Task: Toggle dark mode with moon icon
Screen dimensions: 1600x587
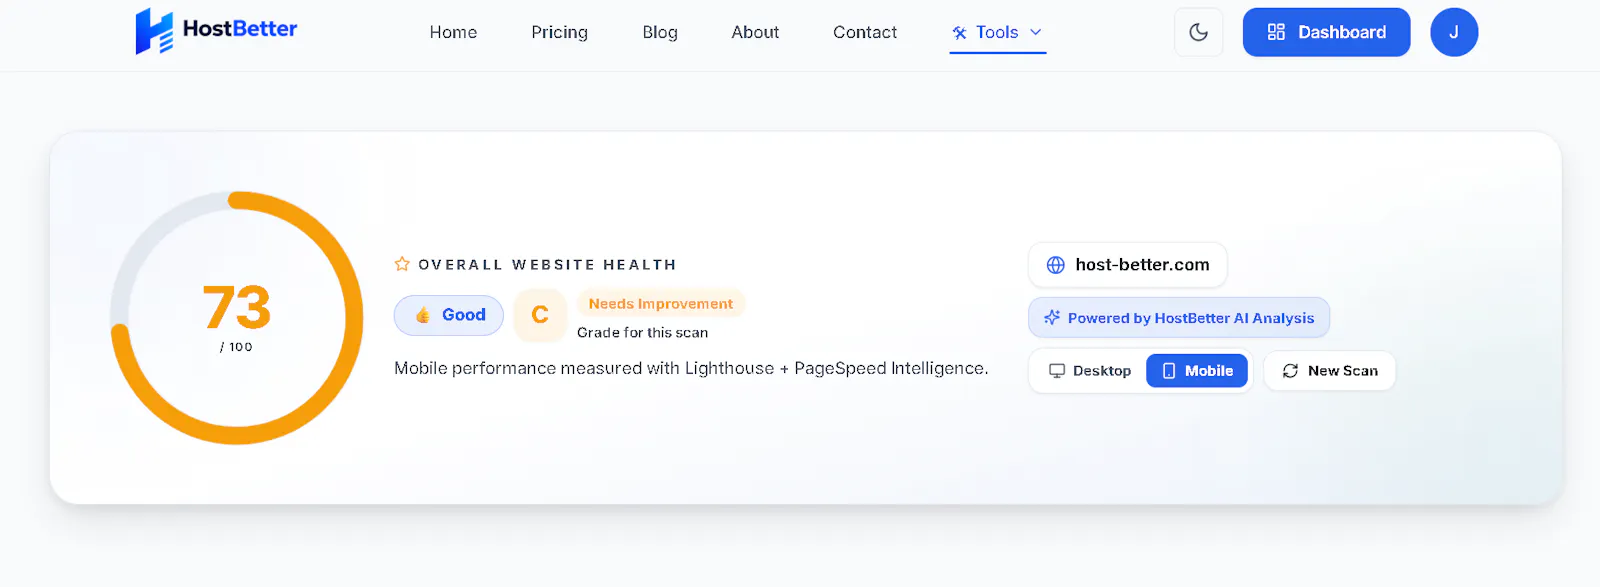Action: click(x=1198, y=32)
